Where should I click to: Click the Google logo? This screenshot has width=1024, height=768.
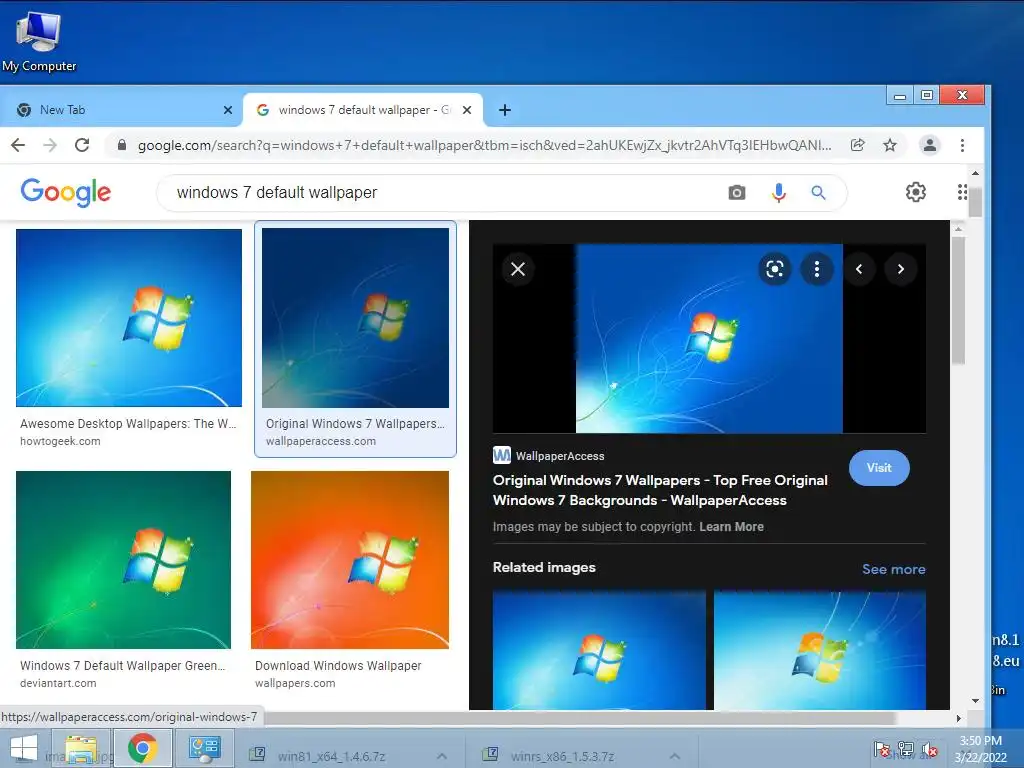[65, 192]
